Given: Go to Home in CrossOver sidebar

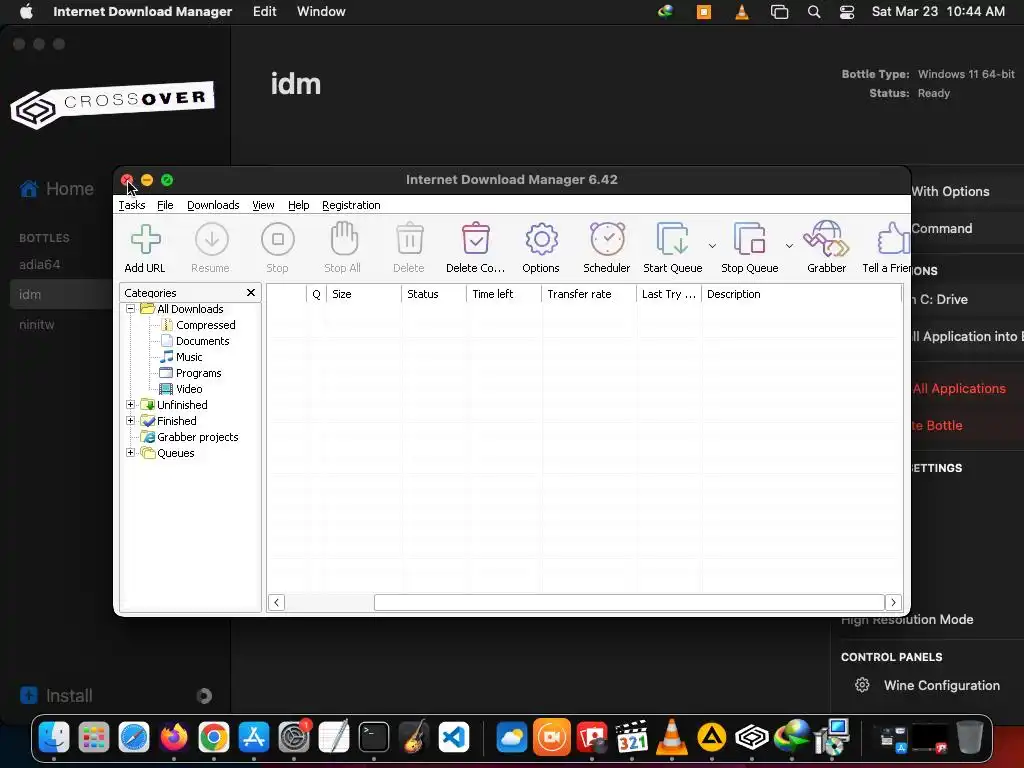Looking at the screenshot, I should point(56,189).
